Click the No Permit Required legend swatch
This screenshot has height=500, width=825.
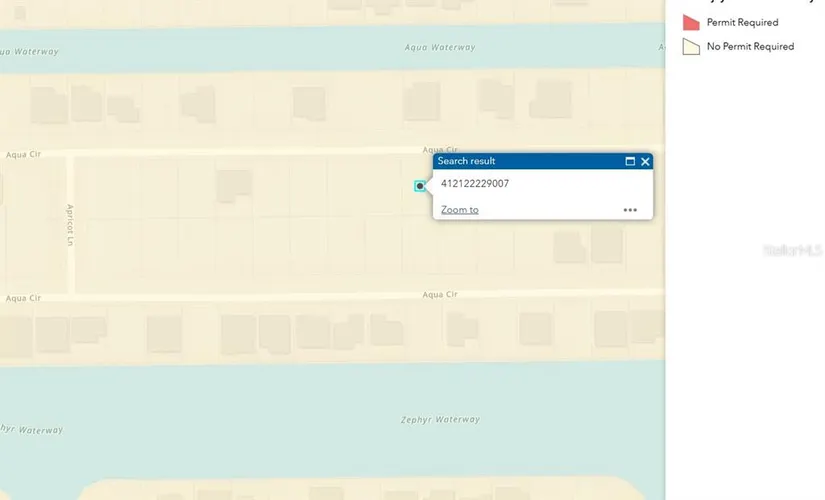[690, 46]
